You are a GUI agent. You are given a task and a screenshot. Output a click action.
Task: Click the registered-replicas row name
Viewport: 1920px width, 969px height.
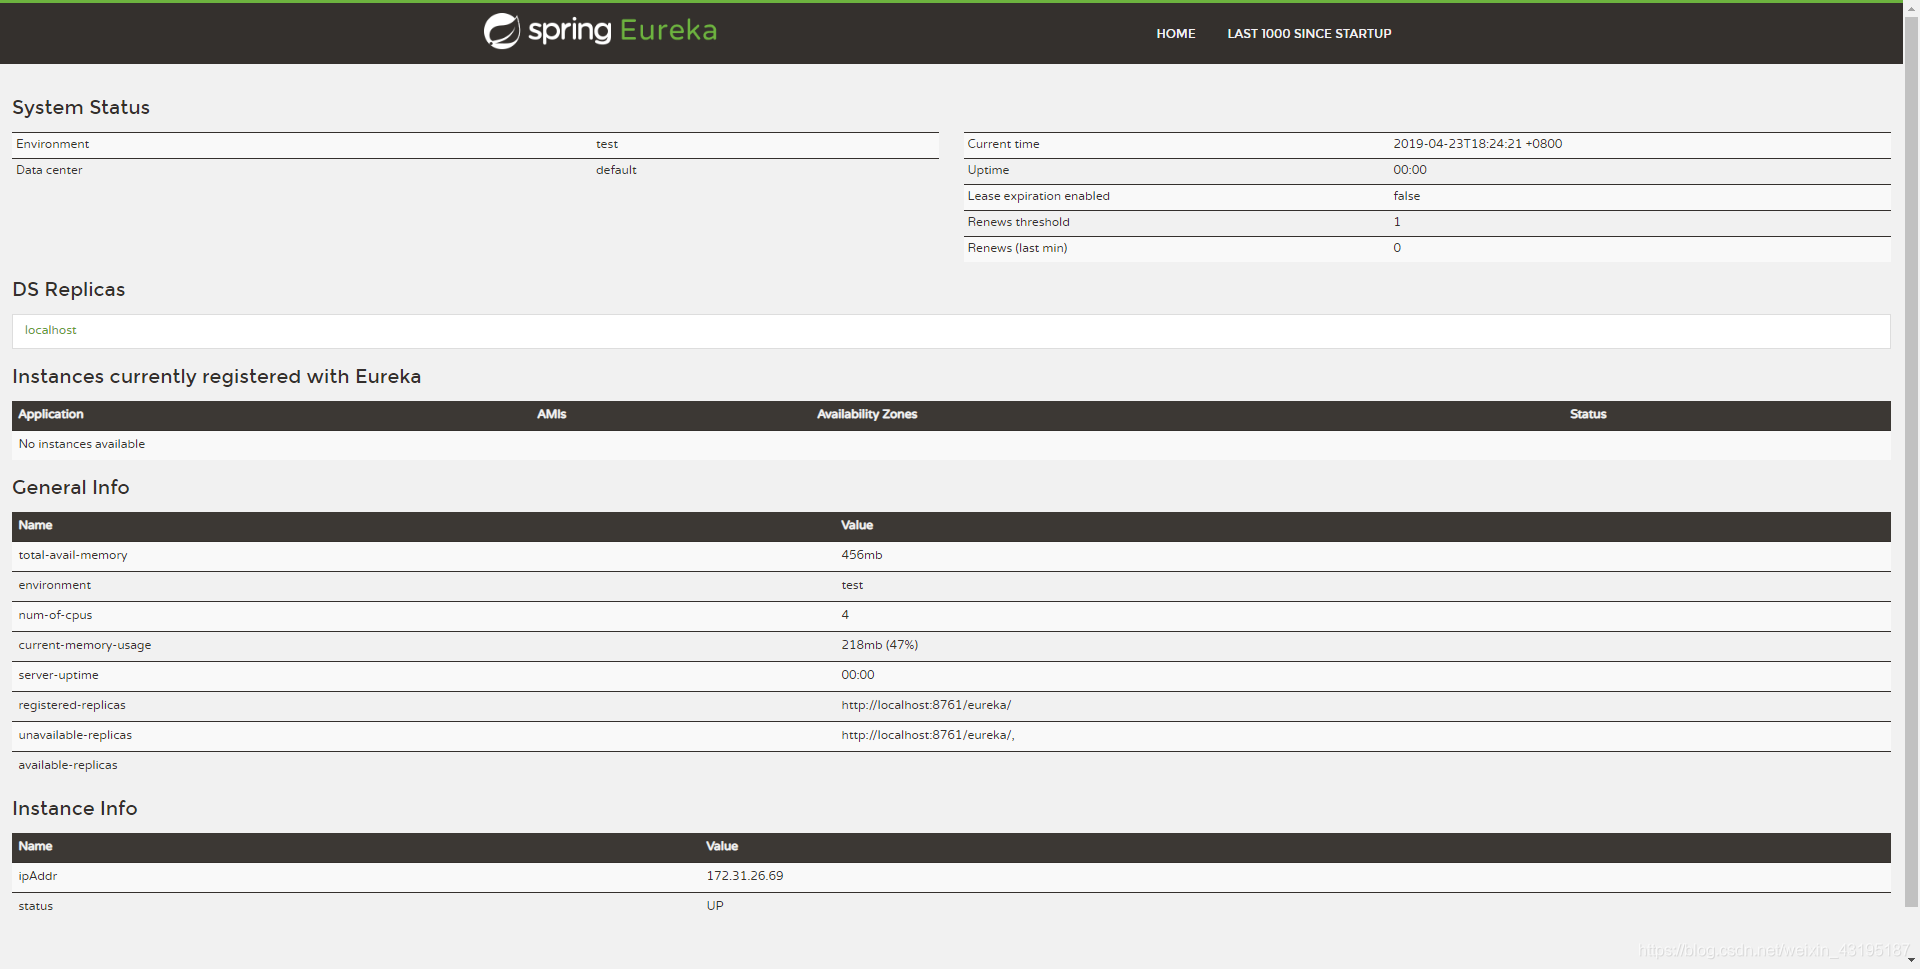[72, 705]
